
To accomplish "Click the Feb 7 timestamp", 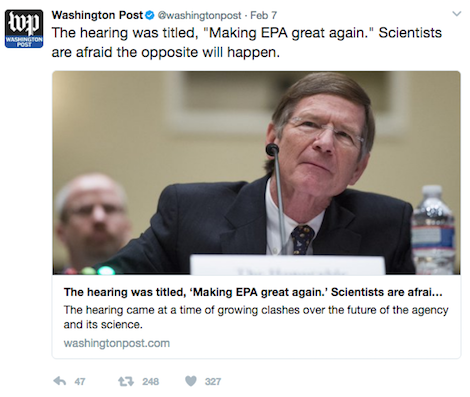I will point(263,15).
